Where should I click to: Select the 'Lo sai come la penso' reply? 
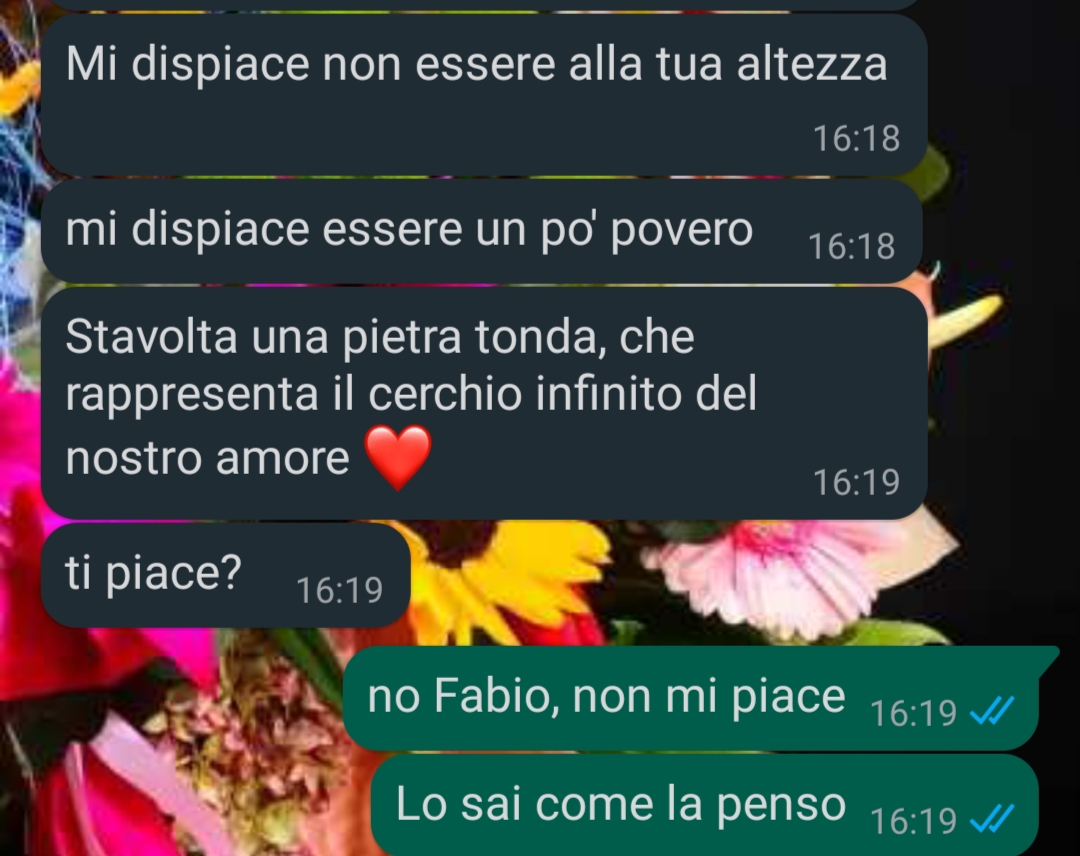click(705, 804)
